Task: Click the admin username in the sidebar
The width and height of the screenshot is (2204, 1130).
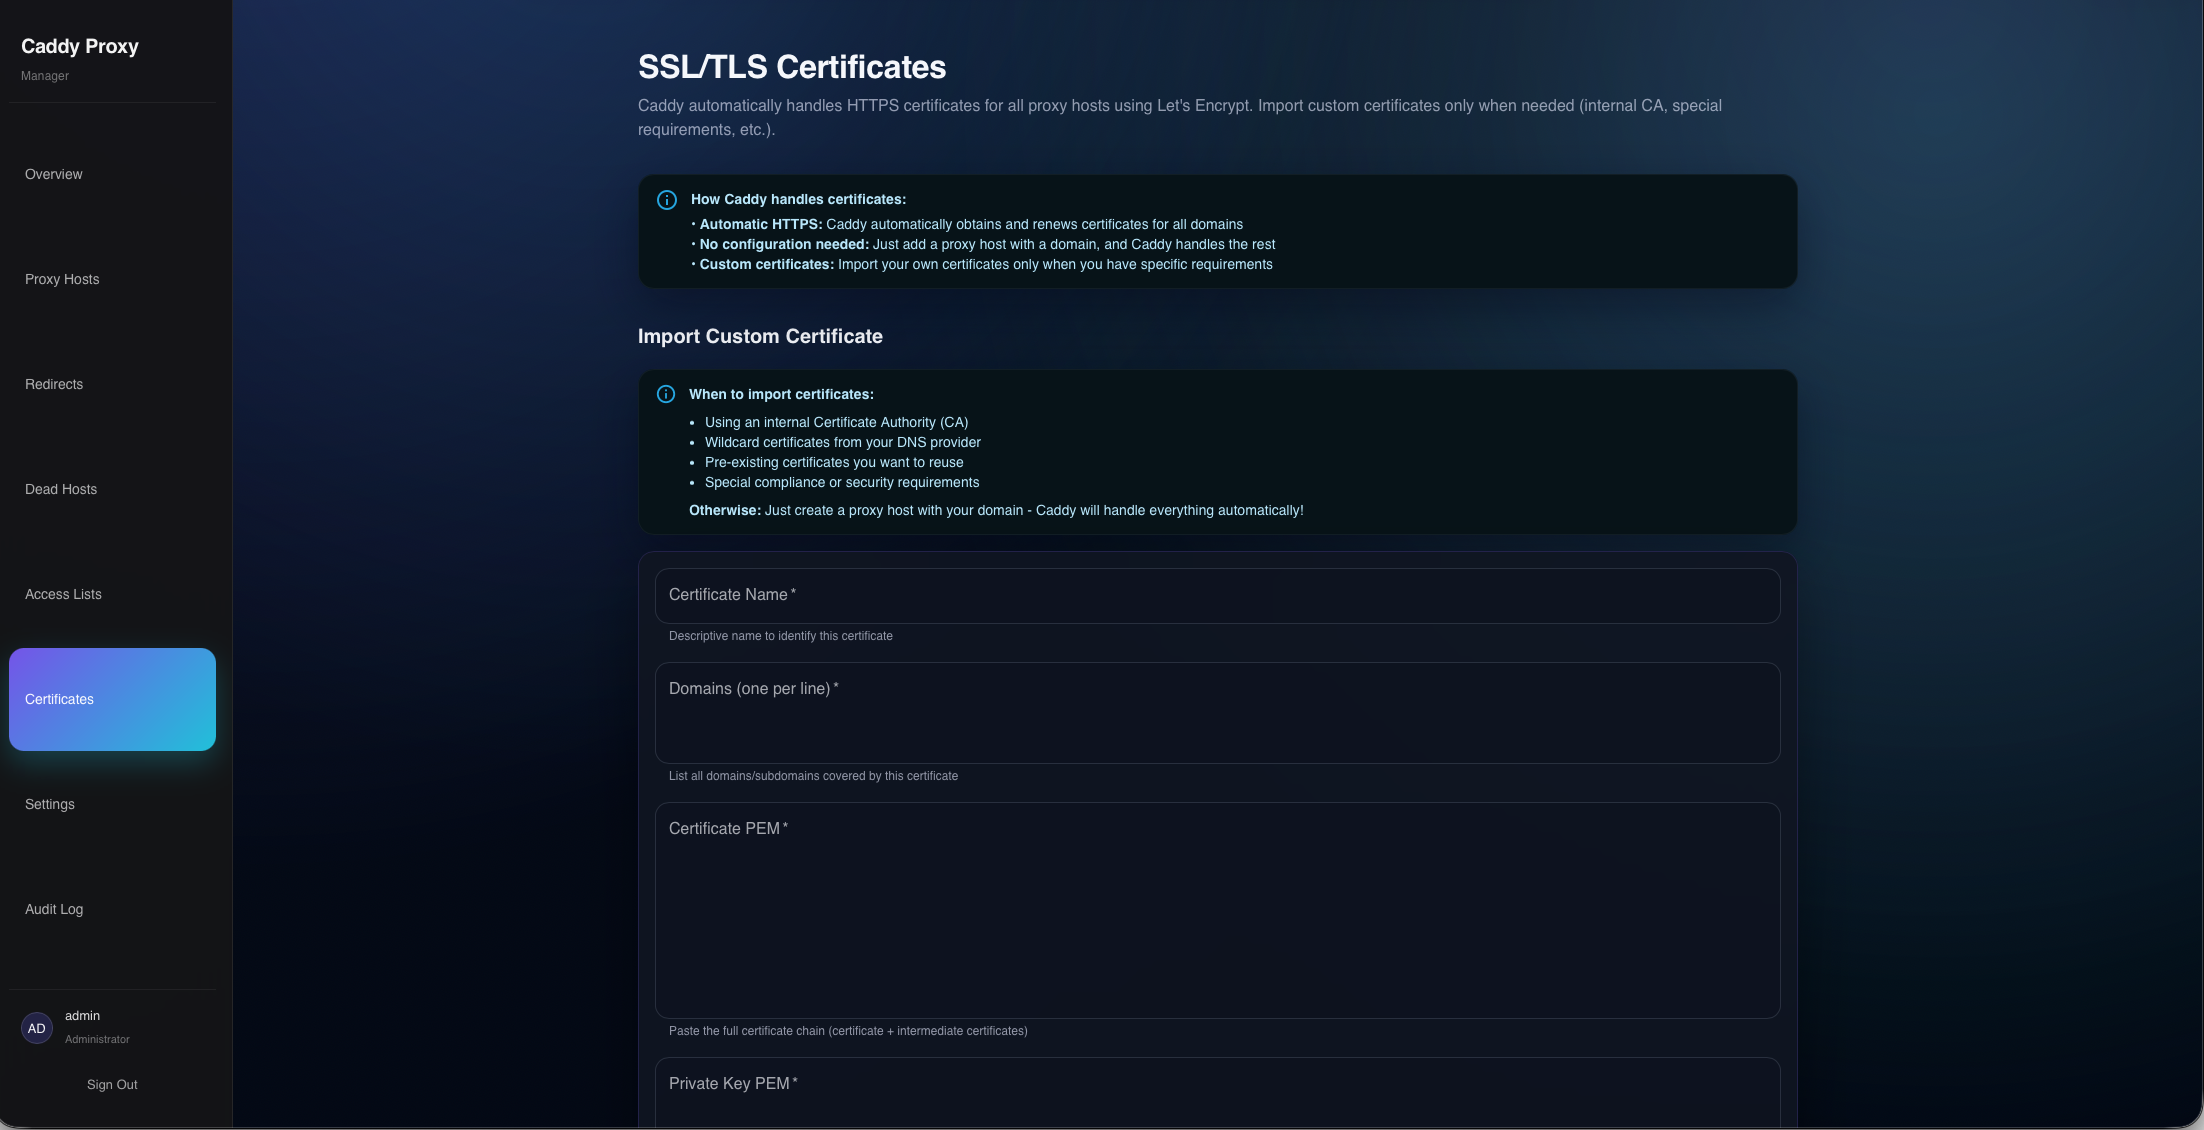Action: pyautogui.click(x=82, y=1015)
